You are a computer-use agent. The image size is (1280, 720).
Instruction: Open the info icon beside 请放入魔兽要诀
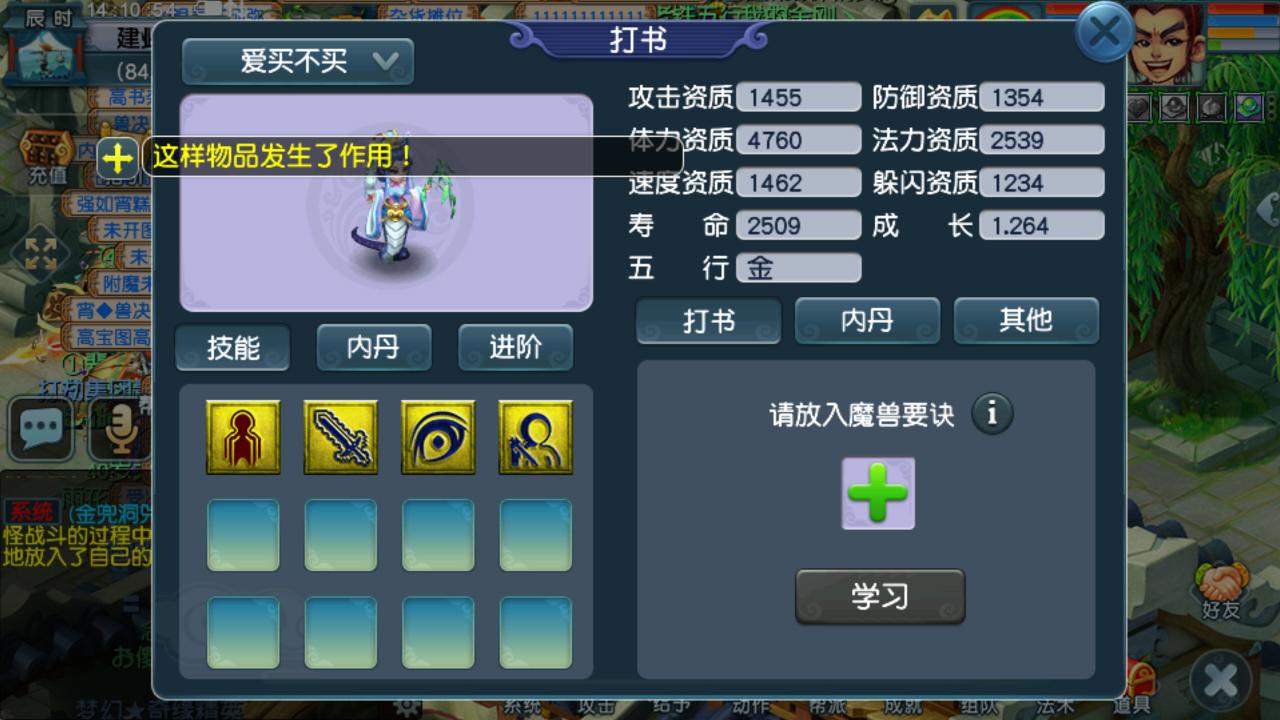992,413
